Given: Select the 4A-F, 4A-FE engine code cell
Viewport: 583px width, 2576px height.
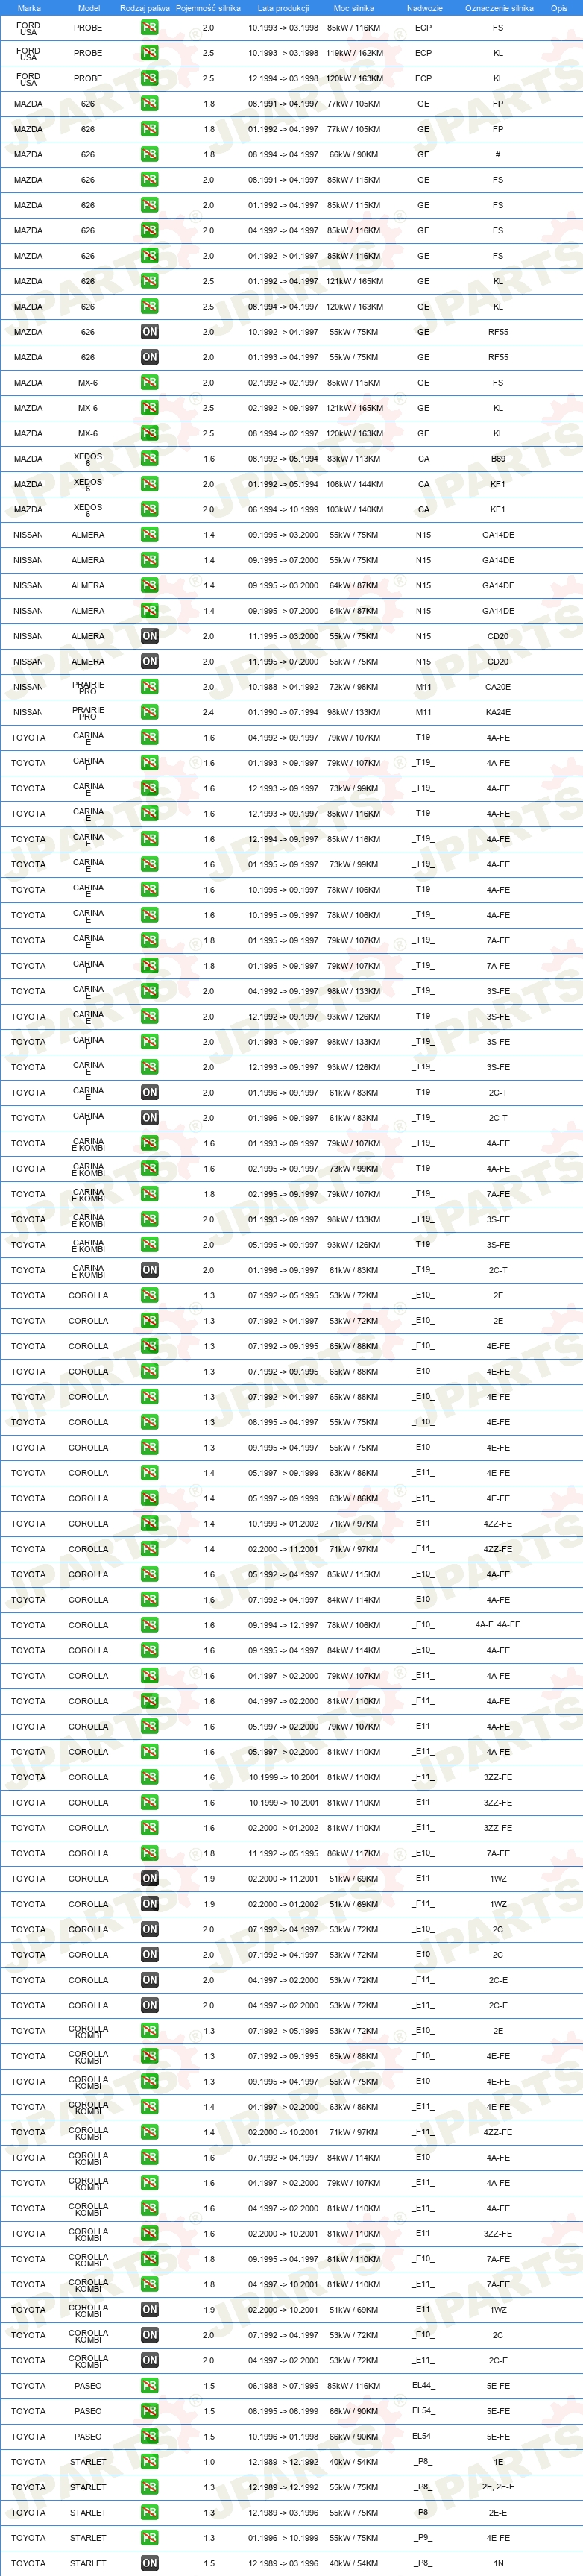Looking at the screenshot, I should coord(498,1625).
